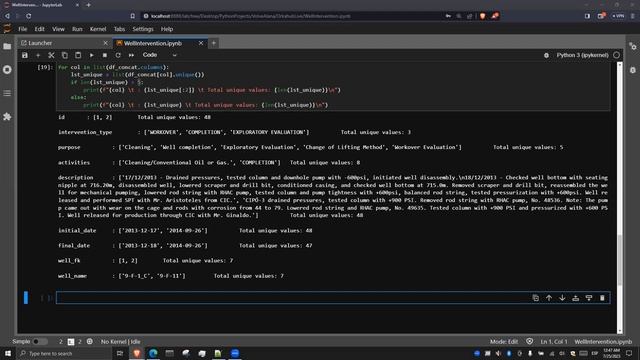Screen dimensions: 640x360
Task: Open the Run menu
Action: tap(77, 29)
